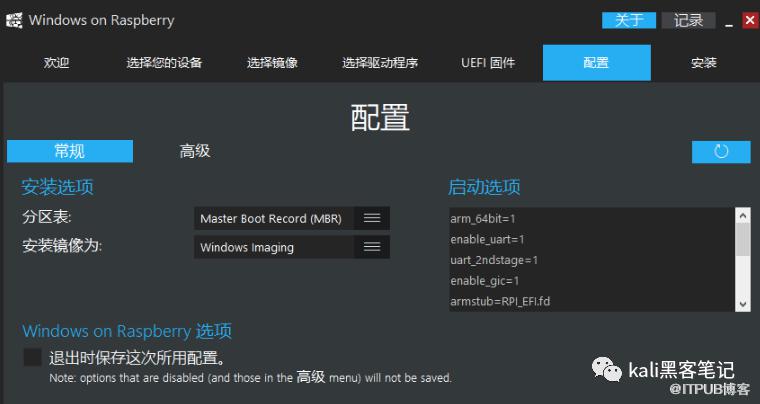Click boot options scrollbar up arrow

click(743, 215)
